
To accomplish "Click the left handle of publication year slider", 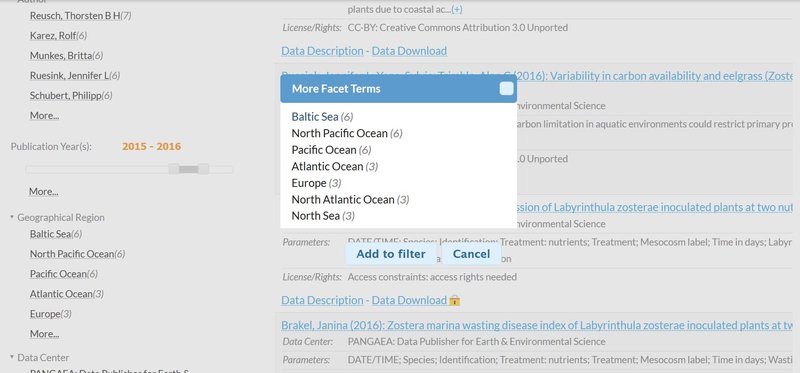I will (173, 169).
